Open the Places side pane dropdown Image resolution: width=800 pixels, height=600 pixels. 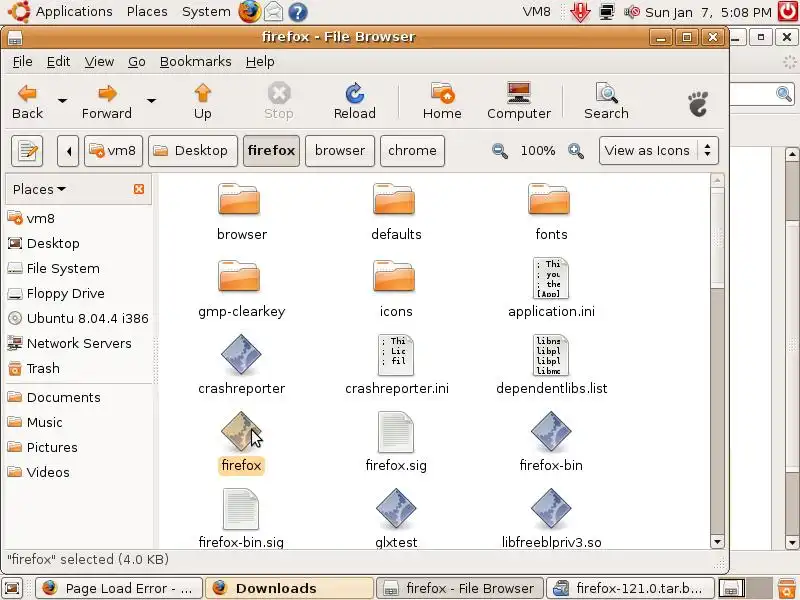(x=39, y=189)
